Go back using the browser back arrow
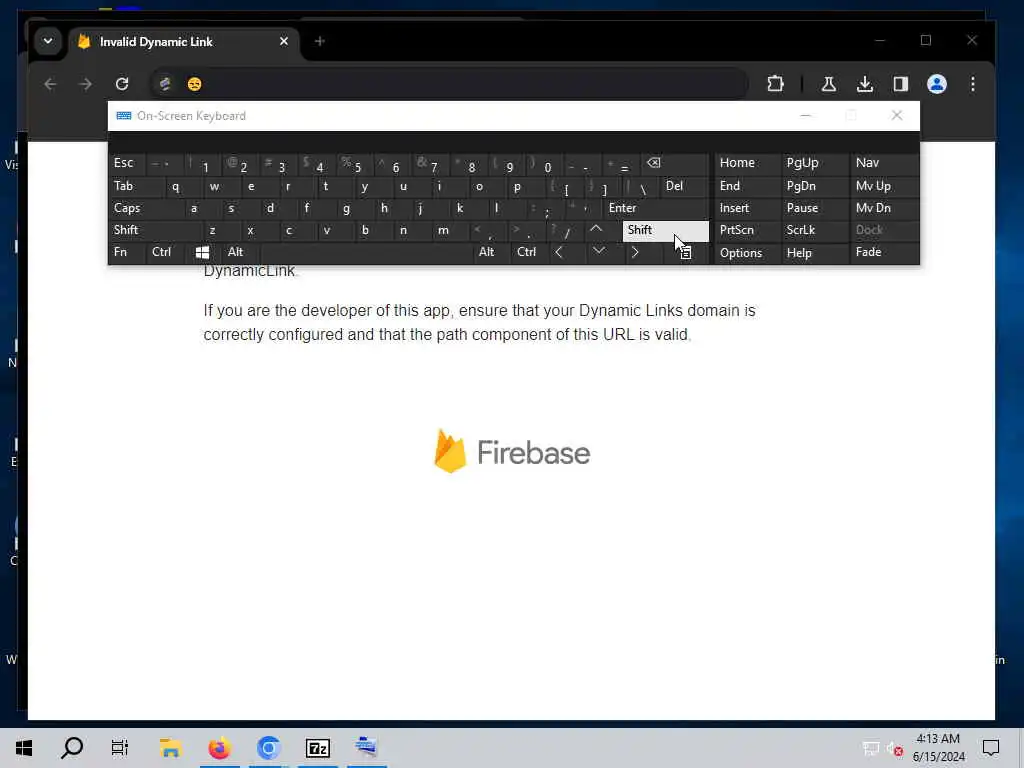The height and width of the screenshot is (768, 1024). [50, 84]
